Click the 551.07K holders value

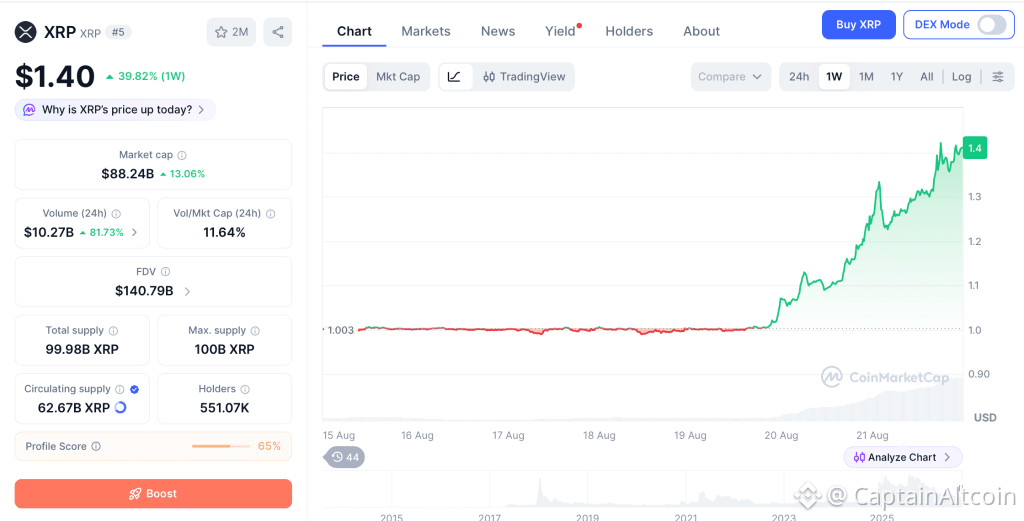225,408
